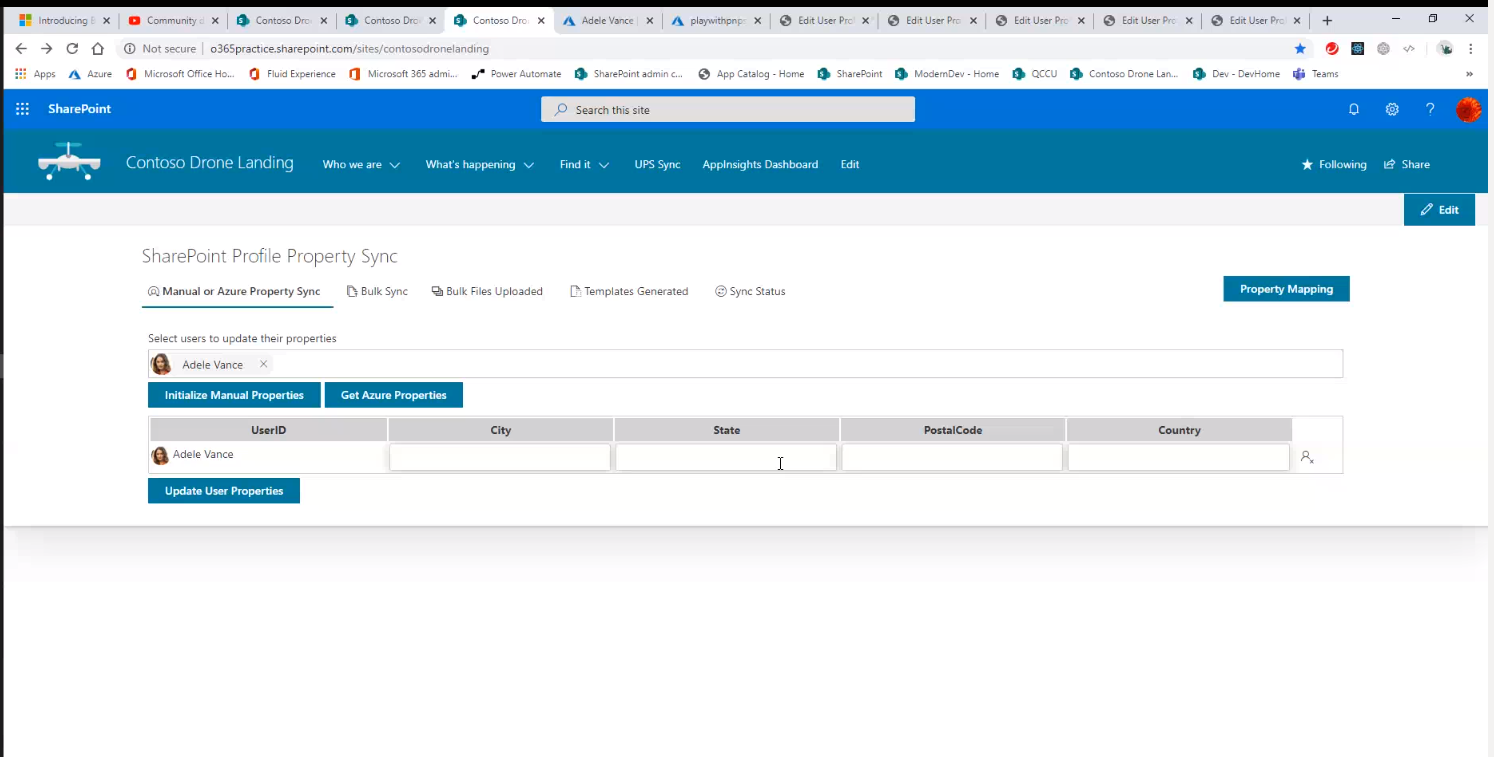Bookmark this page with the star icon

tap(1299, 47)
